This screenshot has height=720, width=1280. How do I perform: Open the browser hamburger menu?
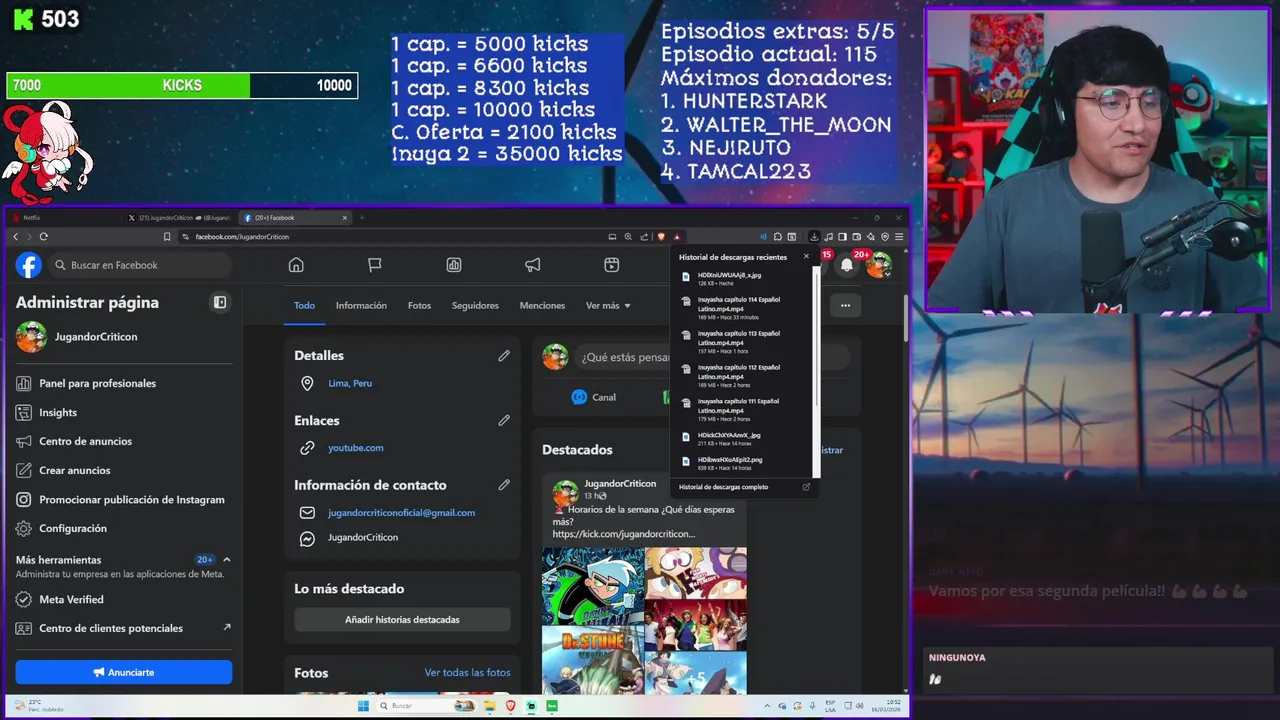899,237
